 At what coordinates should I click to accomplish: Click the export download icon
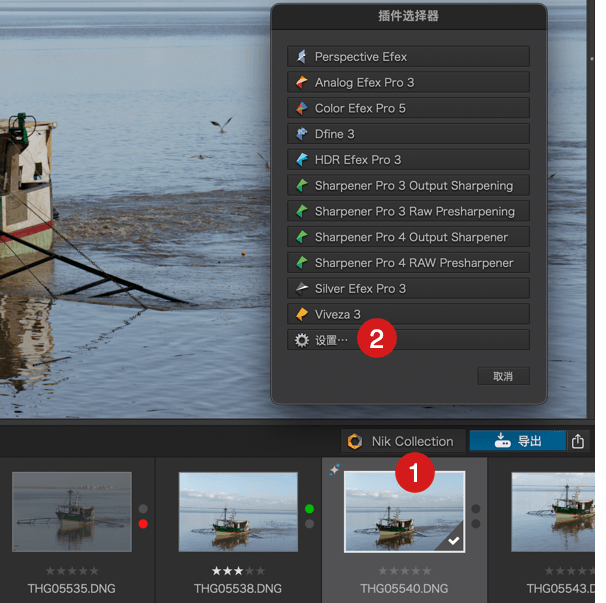coord(502,441)
